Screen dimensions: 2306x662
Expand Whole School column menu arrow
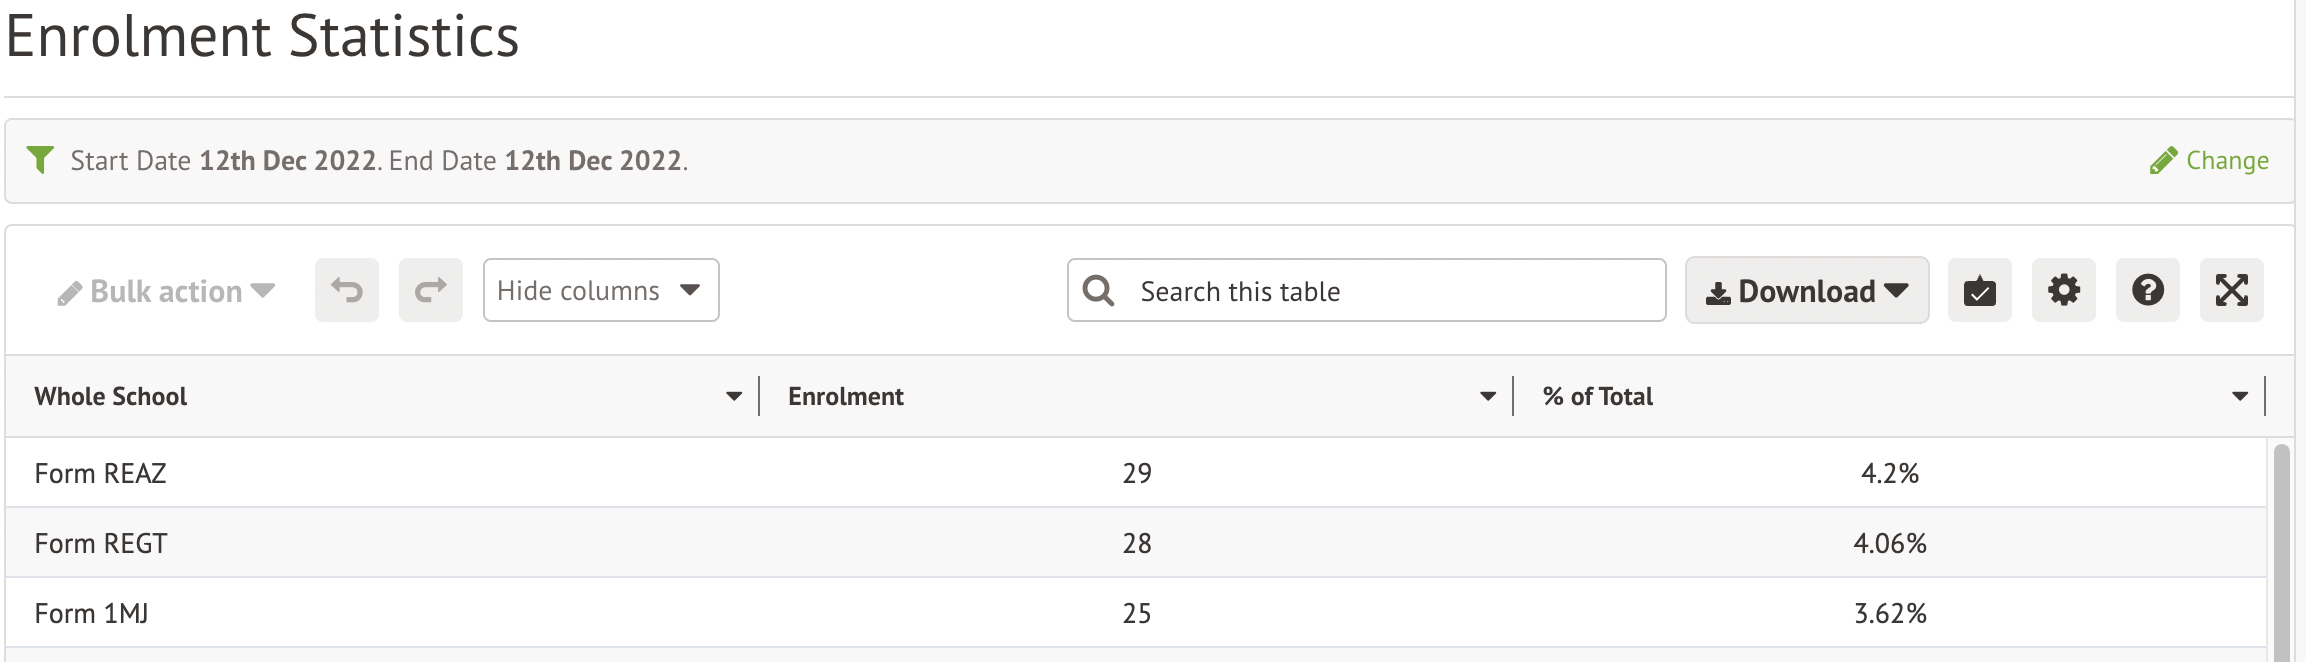pos(734,397)
